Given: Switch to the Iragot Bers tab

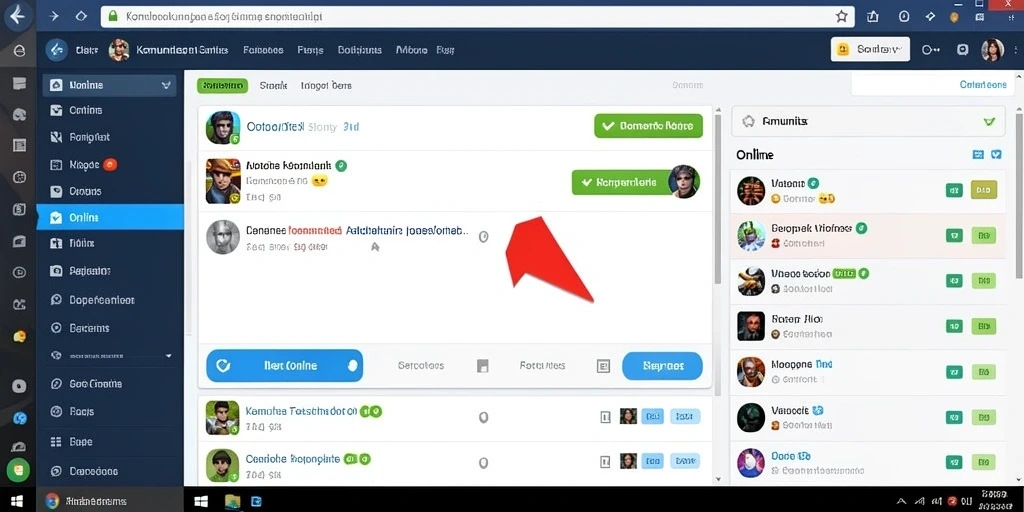Looking at the screenshot, I should click(326, 86).
